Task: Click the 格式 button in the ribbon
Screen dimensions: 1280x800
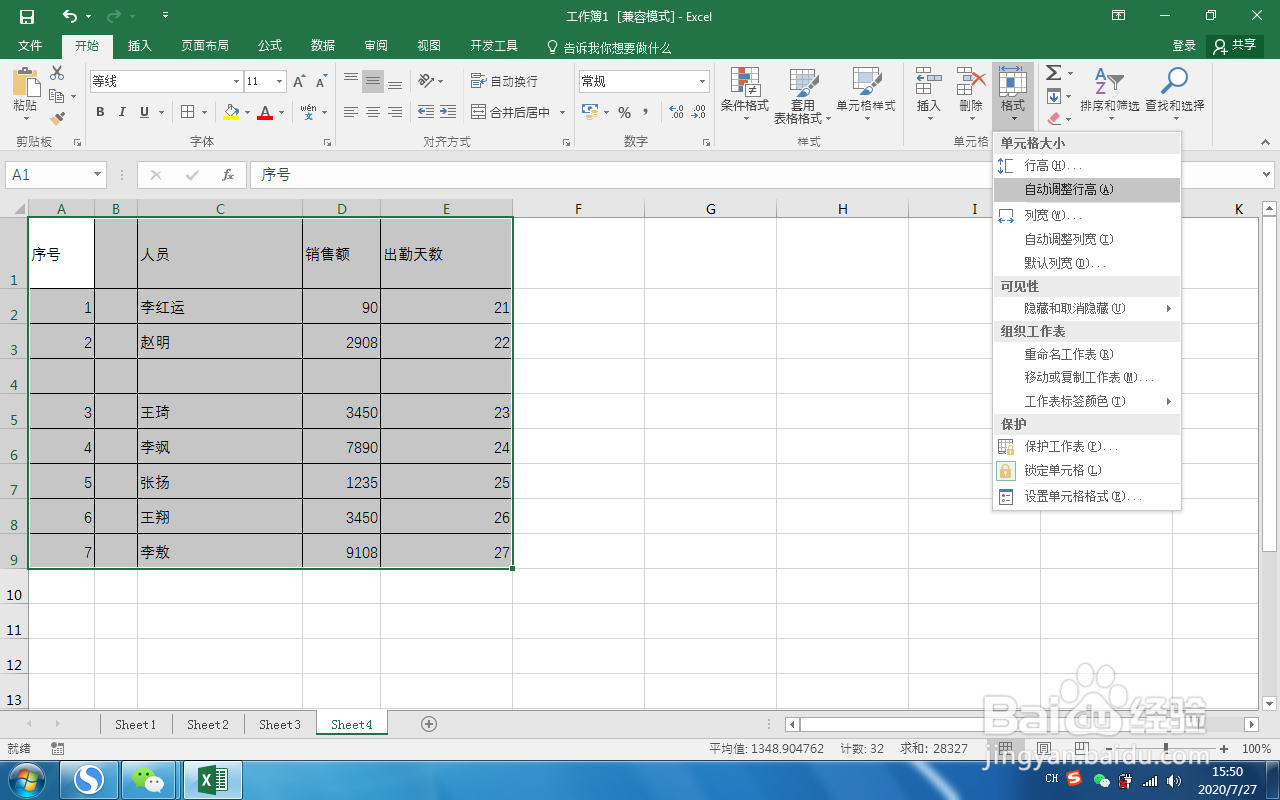Action: (1013, 96)
